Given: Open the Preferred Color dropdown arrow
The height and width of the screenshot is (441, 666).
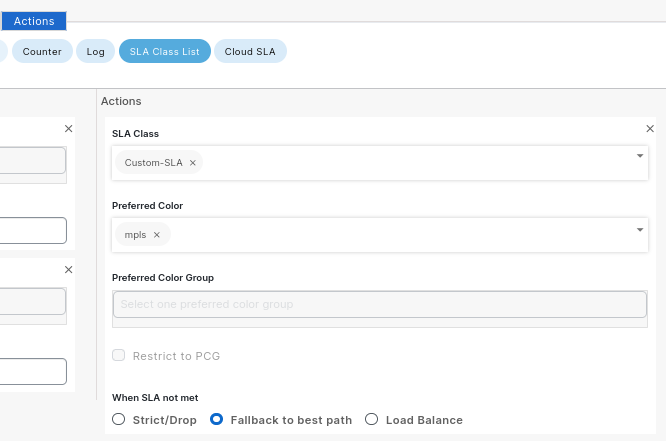Looking at the screenshot, I should pyautogui.click(x=640, y=229).
